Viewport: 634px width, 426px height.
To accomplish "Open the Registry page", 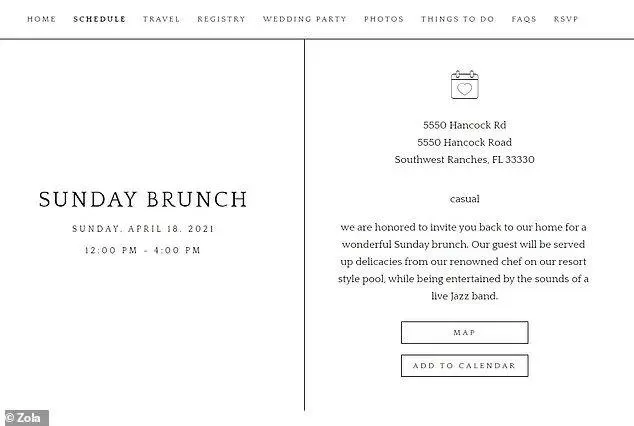I will pyautogui.click(x=221, y=19).
